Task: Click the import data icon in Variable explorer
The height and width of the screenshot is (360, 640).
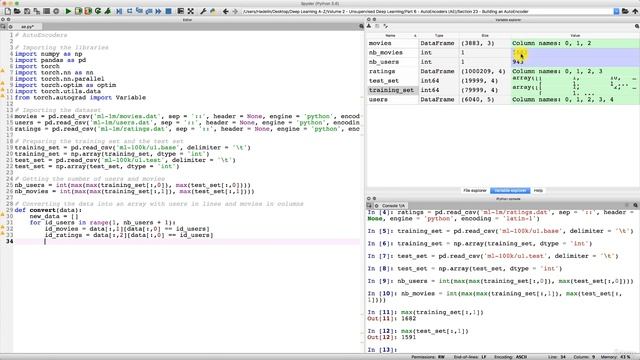Action: tap(369, 26)
